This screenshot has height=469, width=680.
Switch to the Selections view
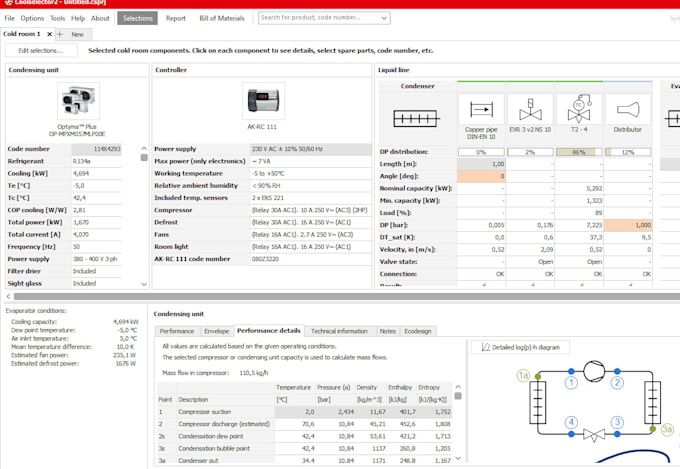[x=137, y=18]
